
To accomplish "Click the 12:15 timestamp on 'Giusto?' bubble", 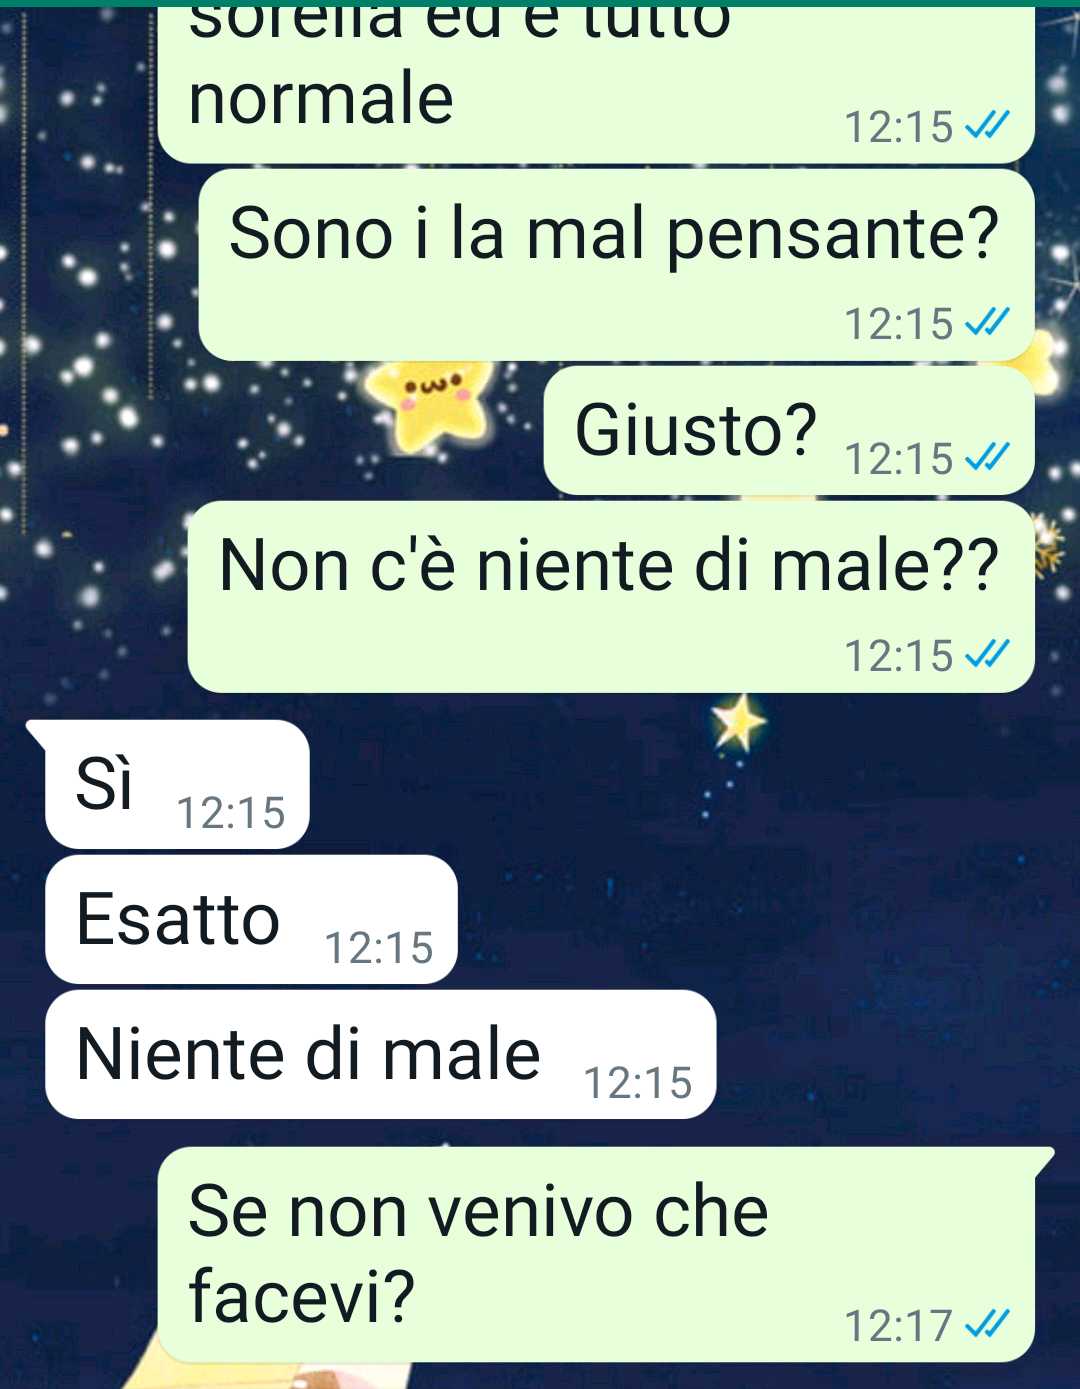I will [899, 459].
